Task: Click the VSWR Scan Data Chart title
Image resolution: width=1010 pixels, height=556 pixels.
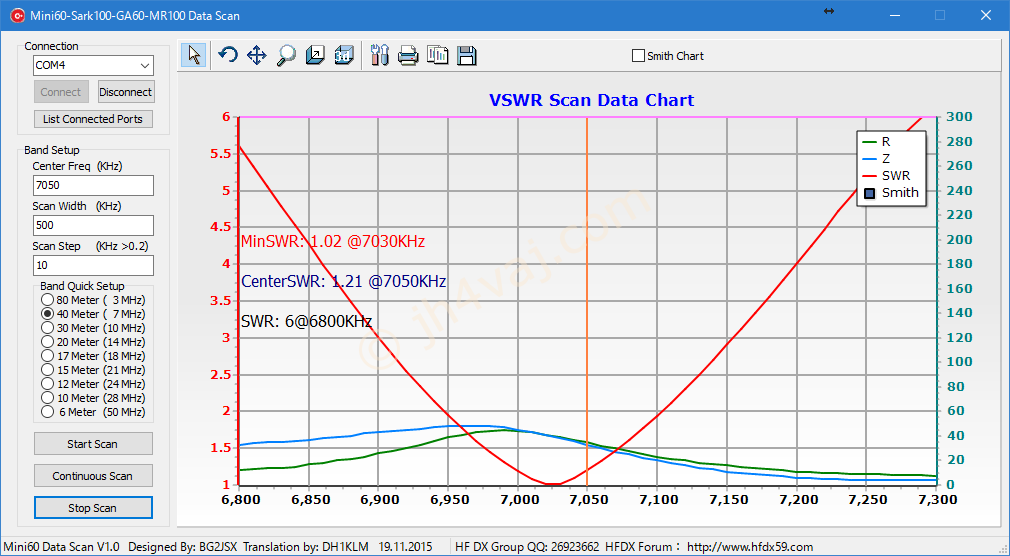Action: pos(591,100)
